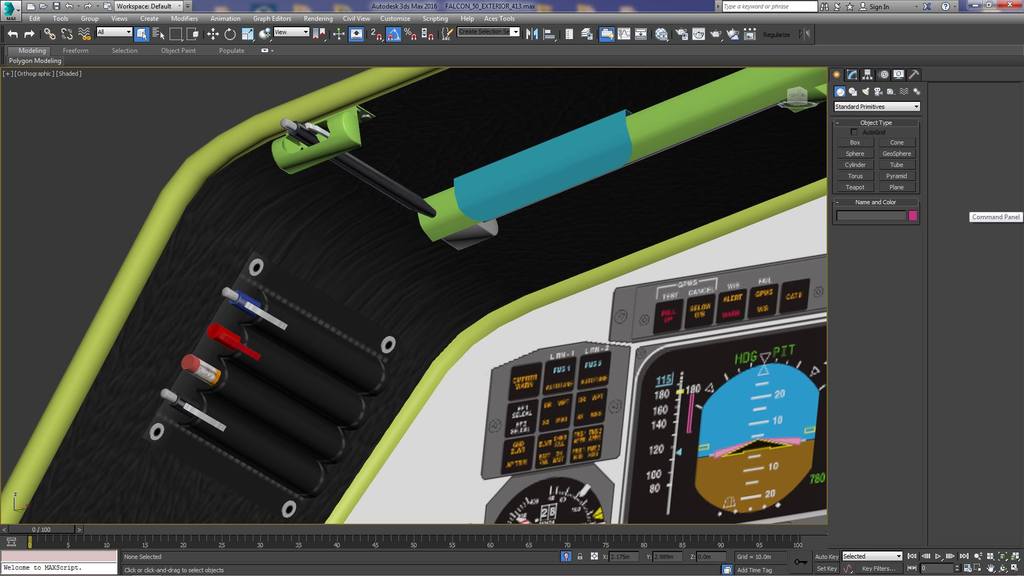Click the magenta object color swatch
1024x576 pixels.
pos(913,215)
